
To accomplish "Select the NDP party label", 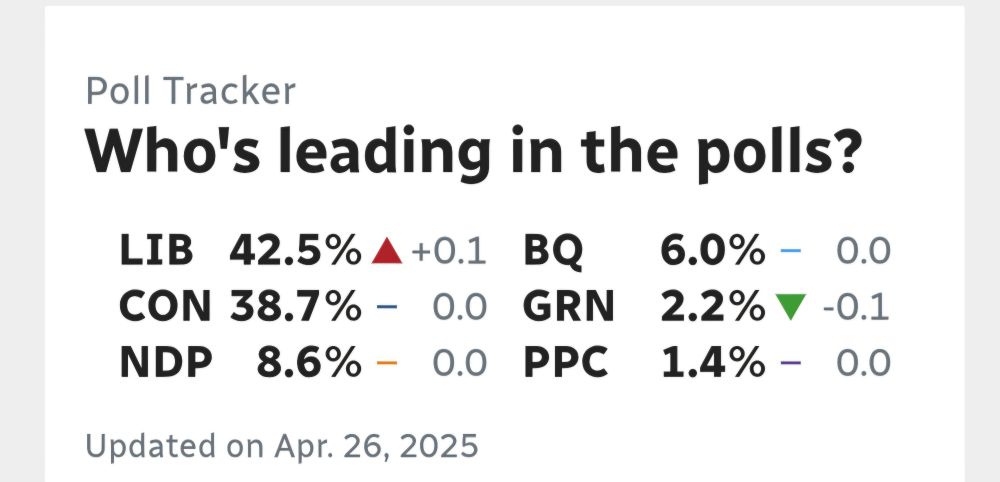I will click(x=166, y=363).
